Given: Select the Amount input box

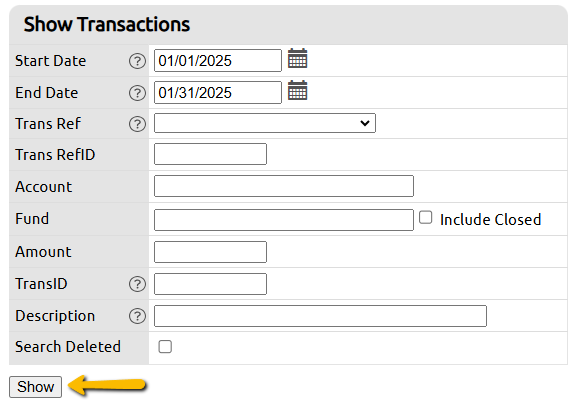Looking at the screenshot, I should pos(210,252).
